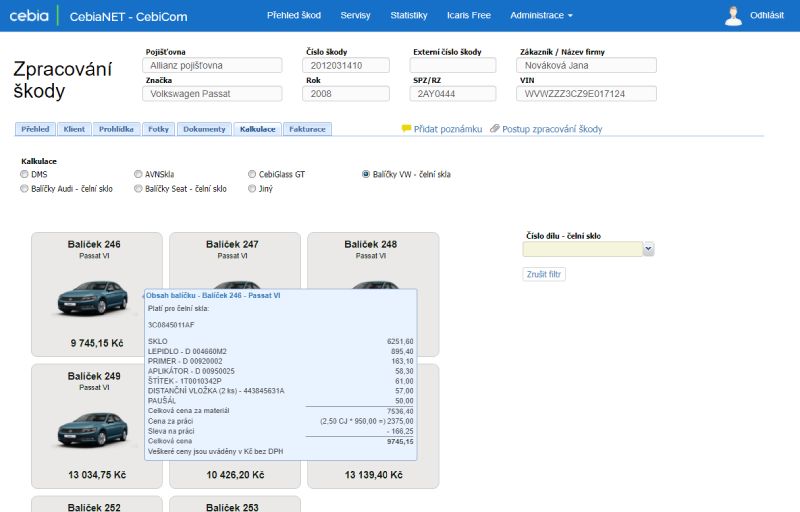Click the DISTANČNÍ VLOŽKA row in tooltip

(x=281, y=391)
